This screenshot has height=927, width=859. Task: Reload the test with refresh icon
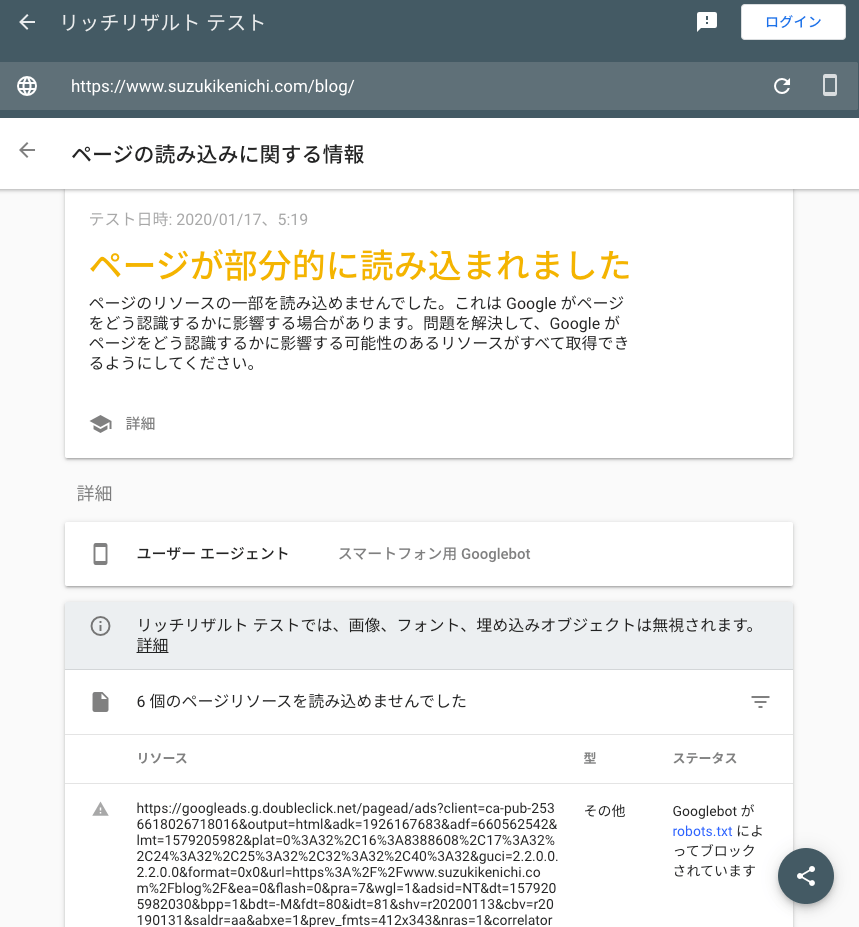pyautogui.click(x=782, y=86)
